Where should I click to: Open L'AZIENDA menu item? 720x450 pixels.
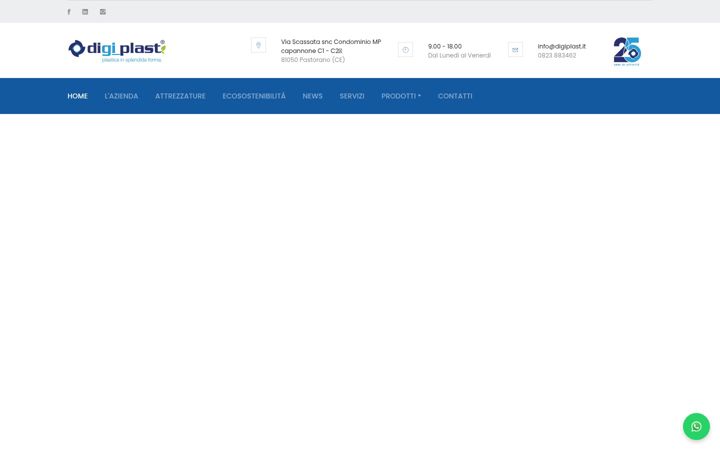click(121, 96)
